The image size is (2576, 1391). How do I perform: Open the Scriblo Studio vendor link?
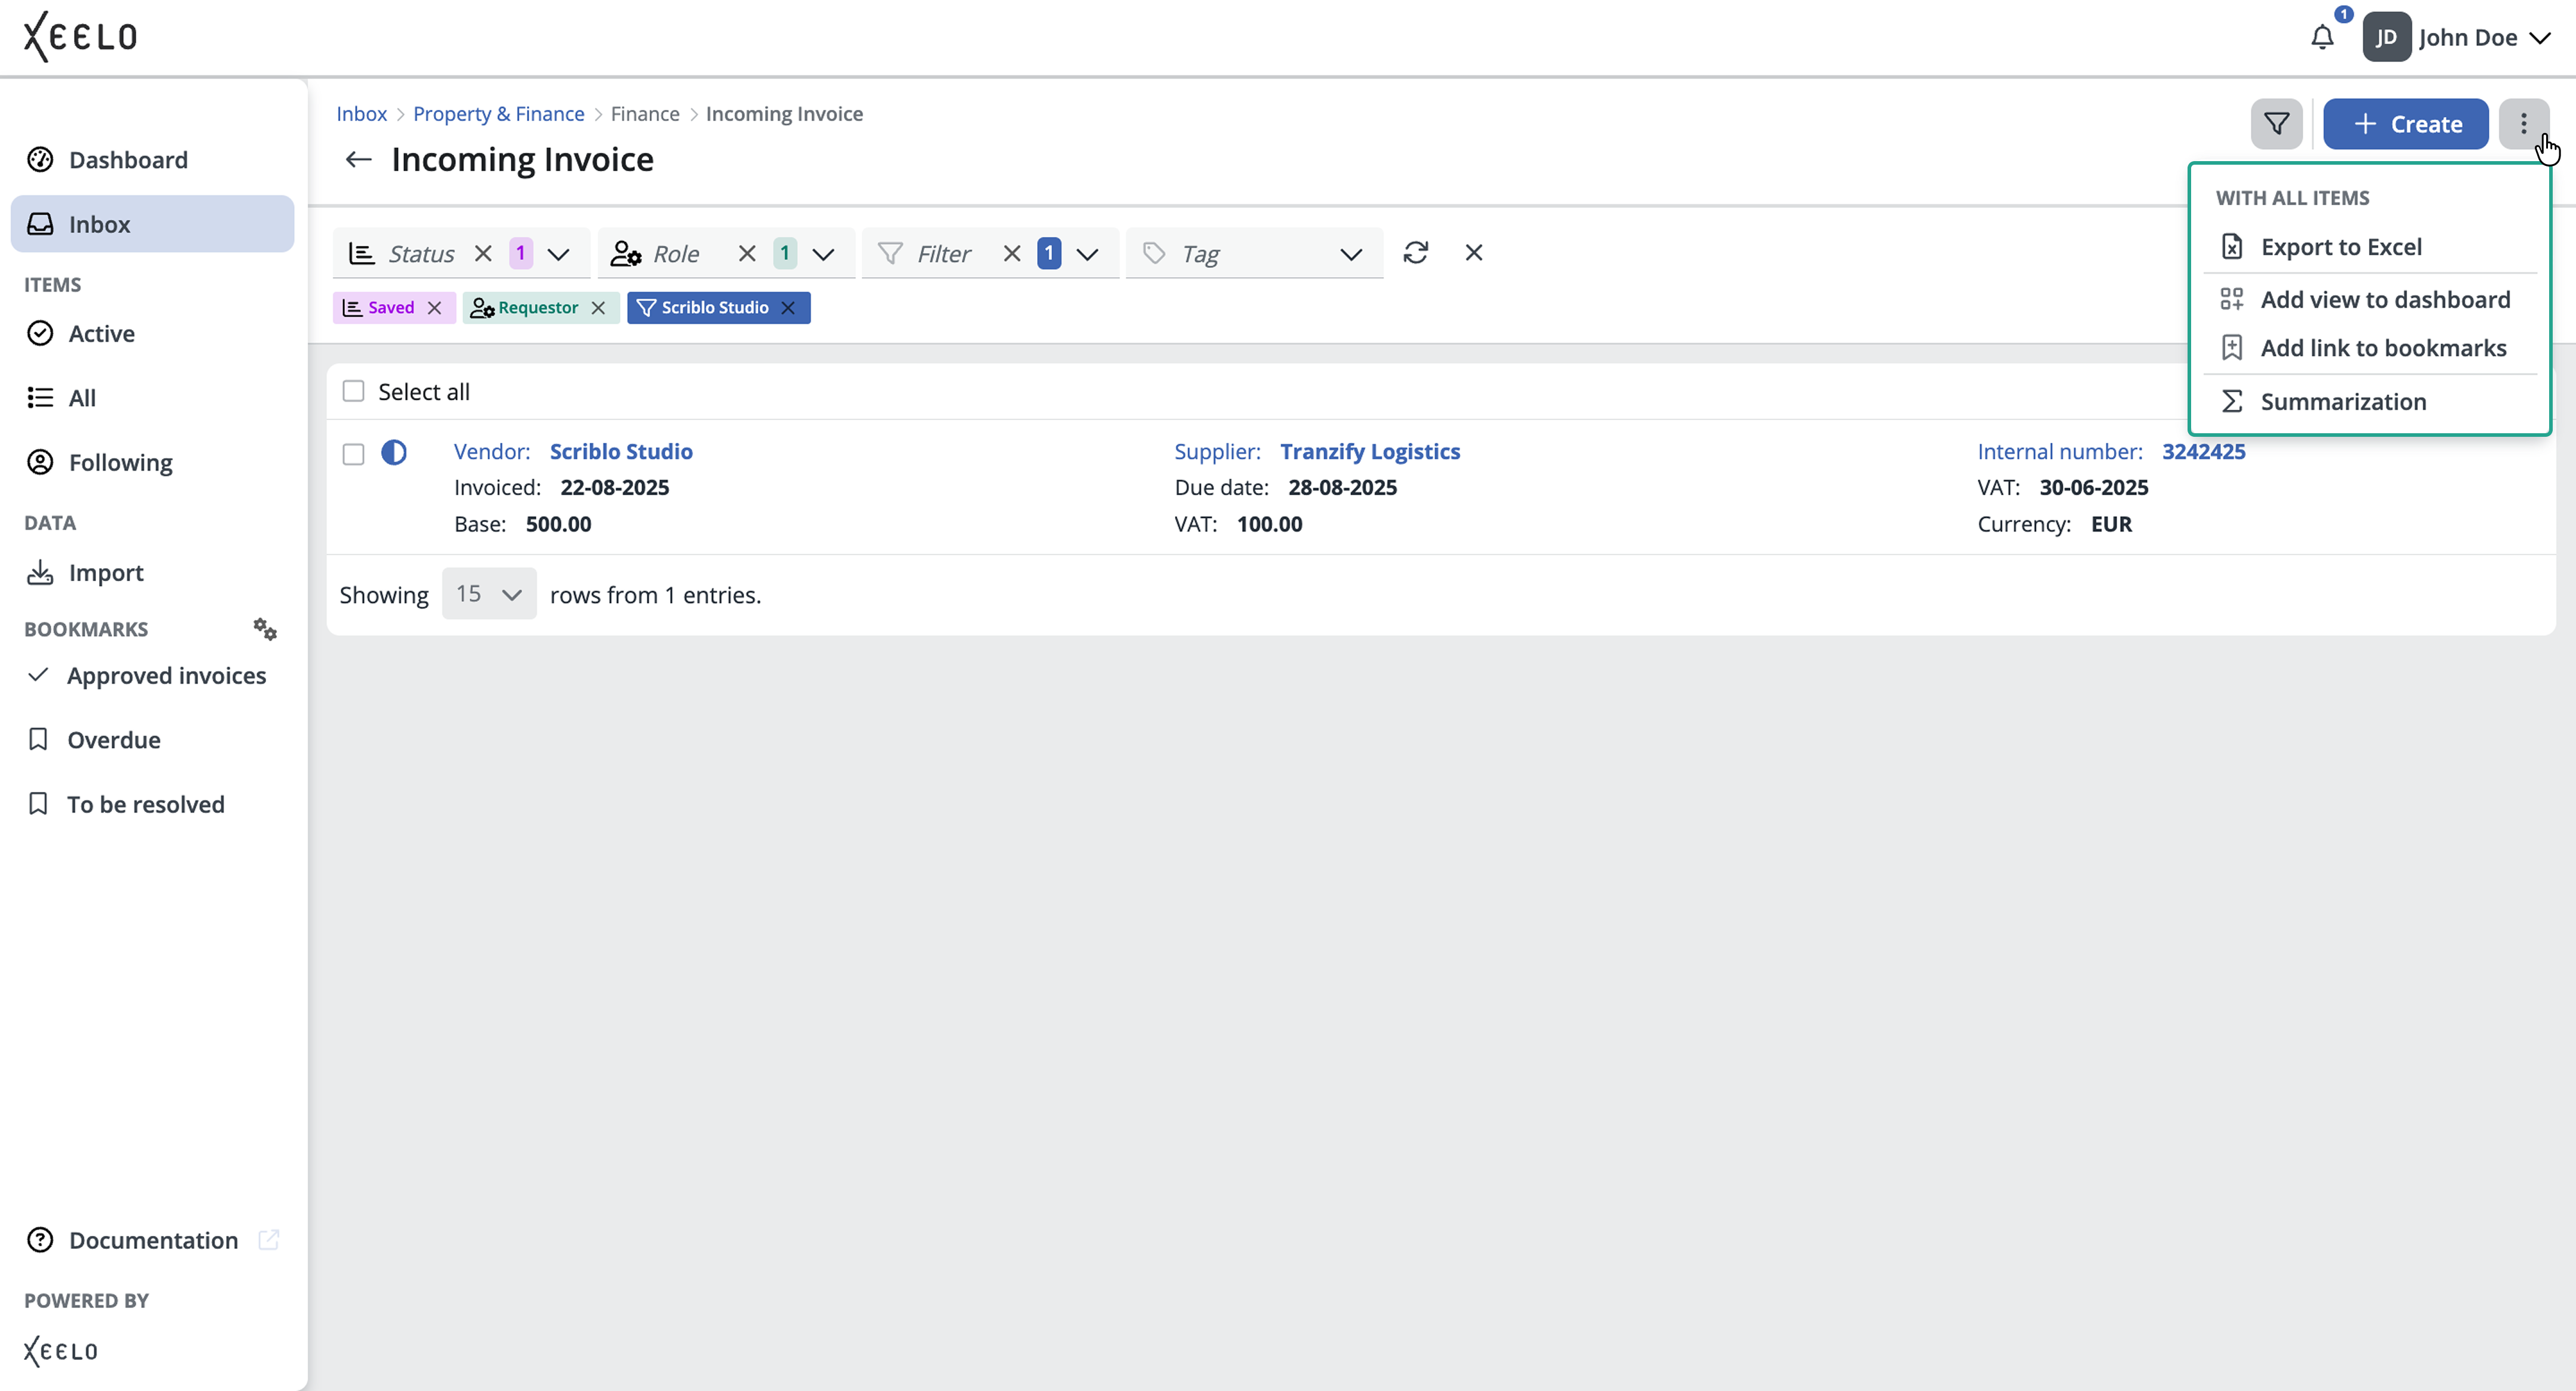(621, 451)
